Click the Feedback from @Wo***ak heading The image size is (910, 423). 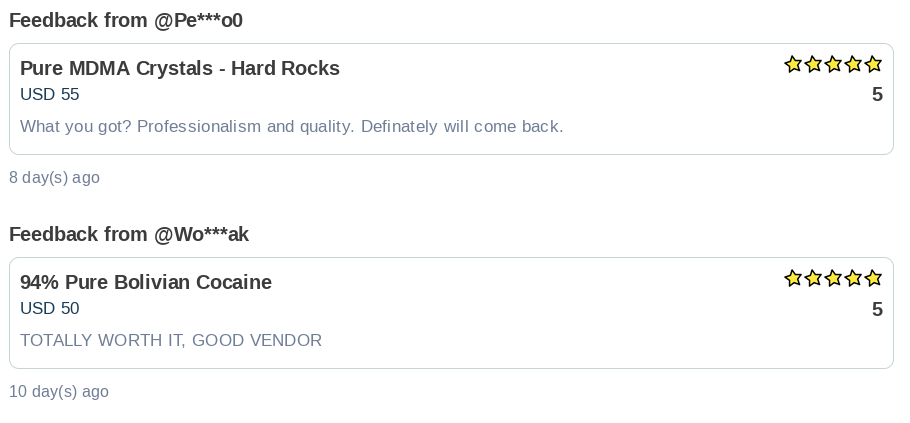[129, 234]
